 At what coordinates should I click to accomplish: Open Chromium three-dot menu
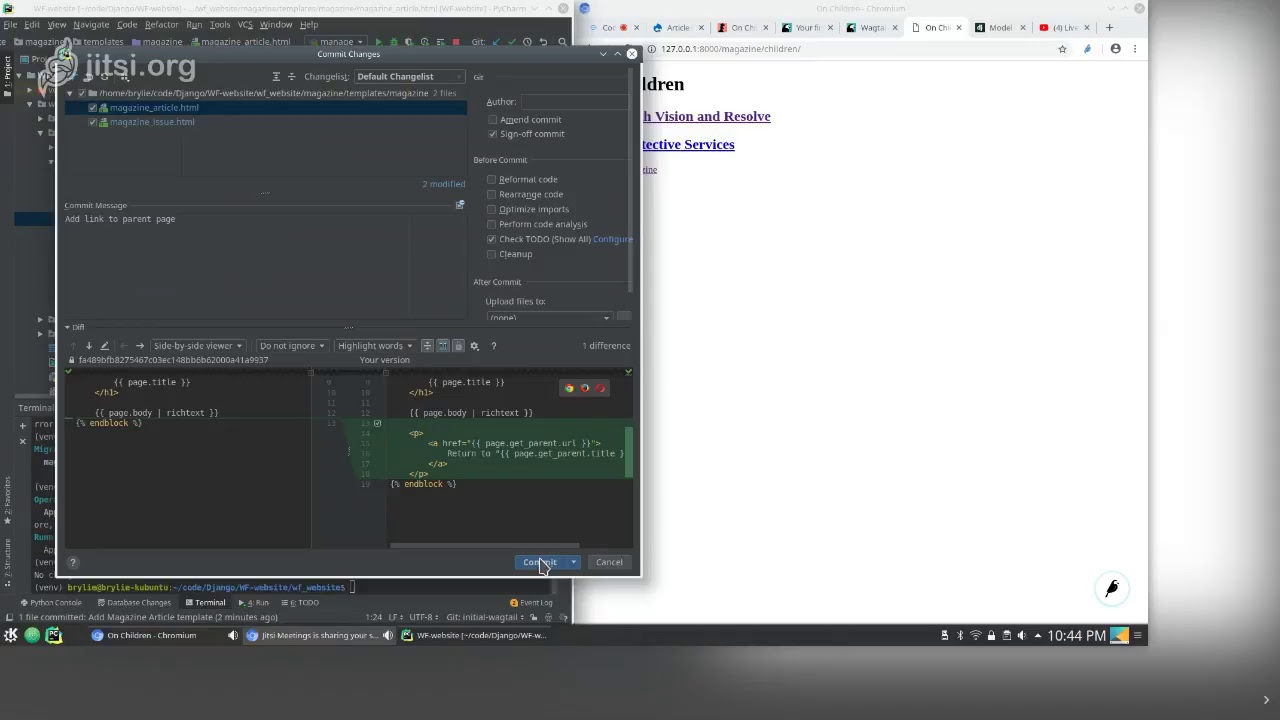(1135, 49)
